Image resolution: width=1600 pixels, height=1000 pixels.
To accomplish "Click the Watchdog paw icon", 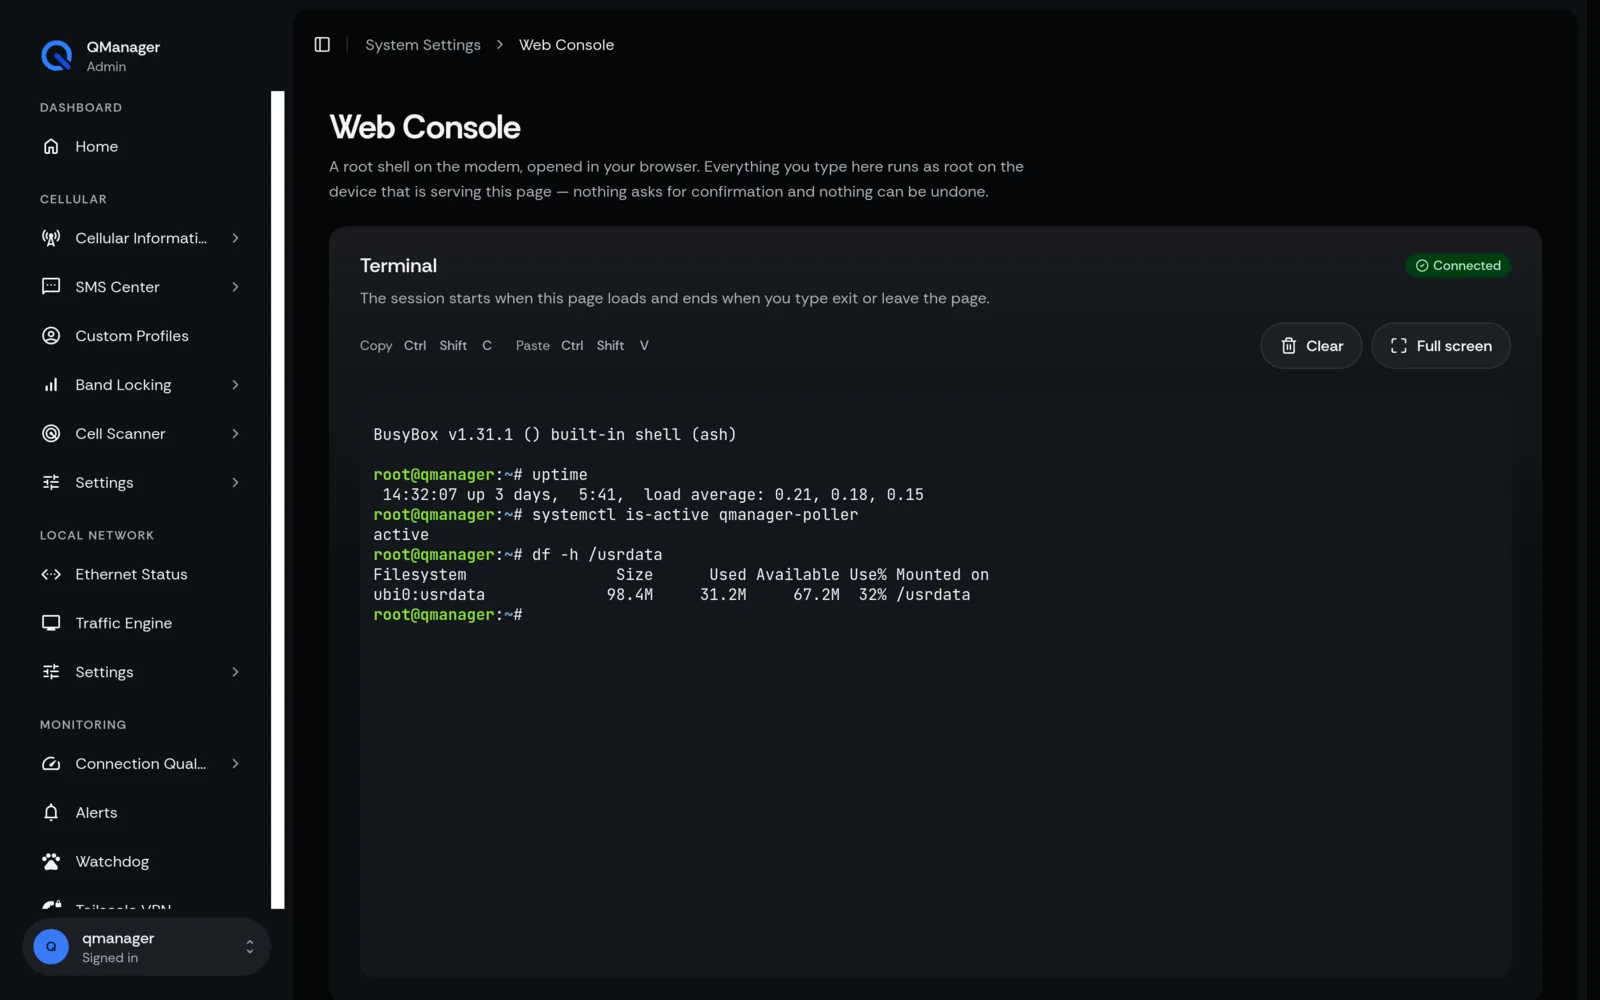I will pyautogui.click(x=51, y=862).
